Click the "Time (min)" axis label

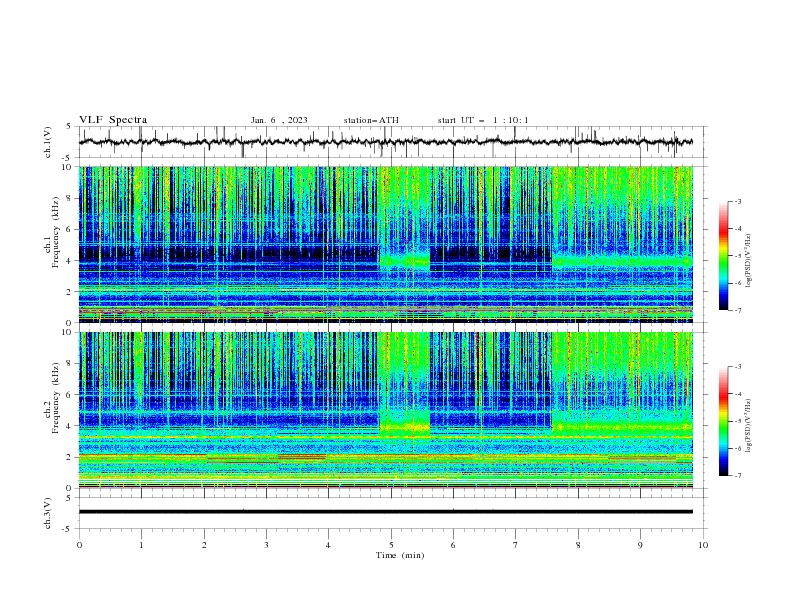(400, 555)
